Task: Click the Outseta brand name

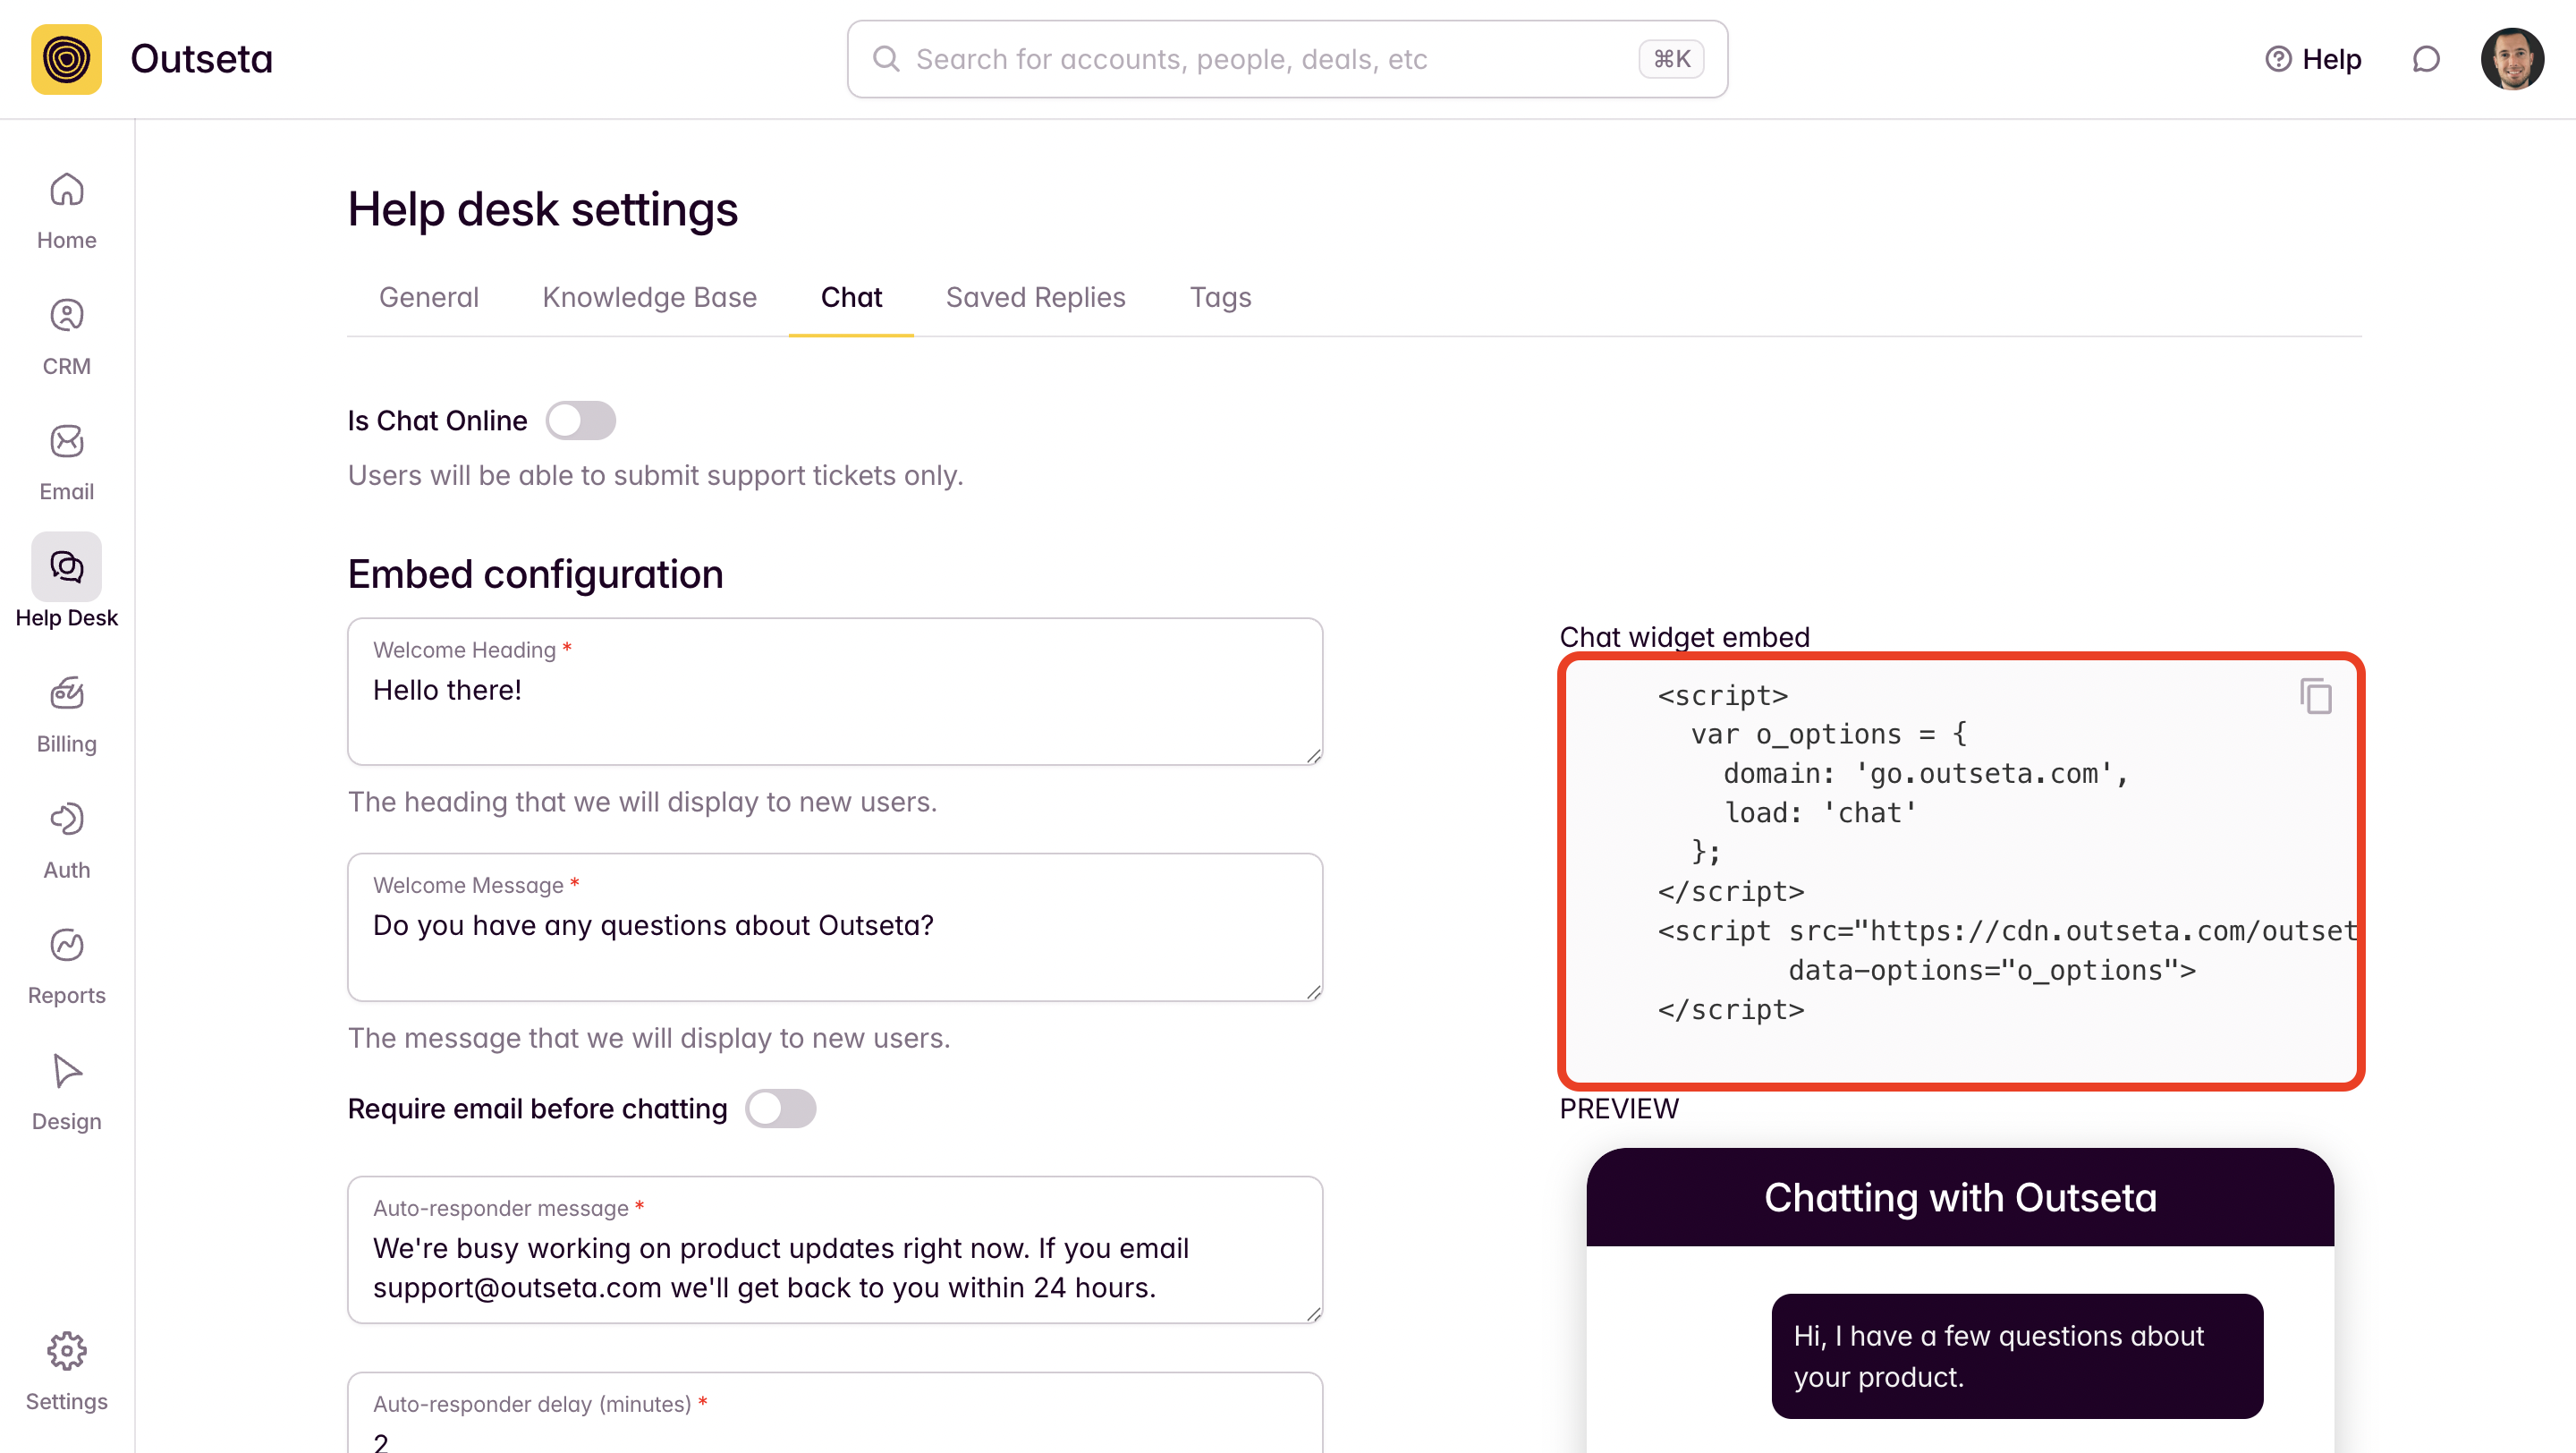Action: pyautogui.click(x=201, y=59)
